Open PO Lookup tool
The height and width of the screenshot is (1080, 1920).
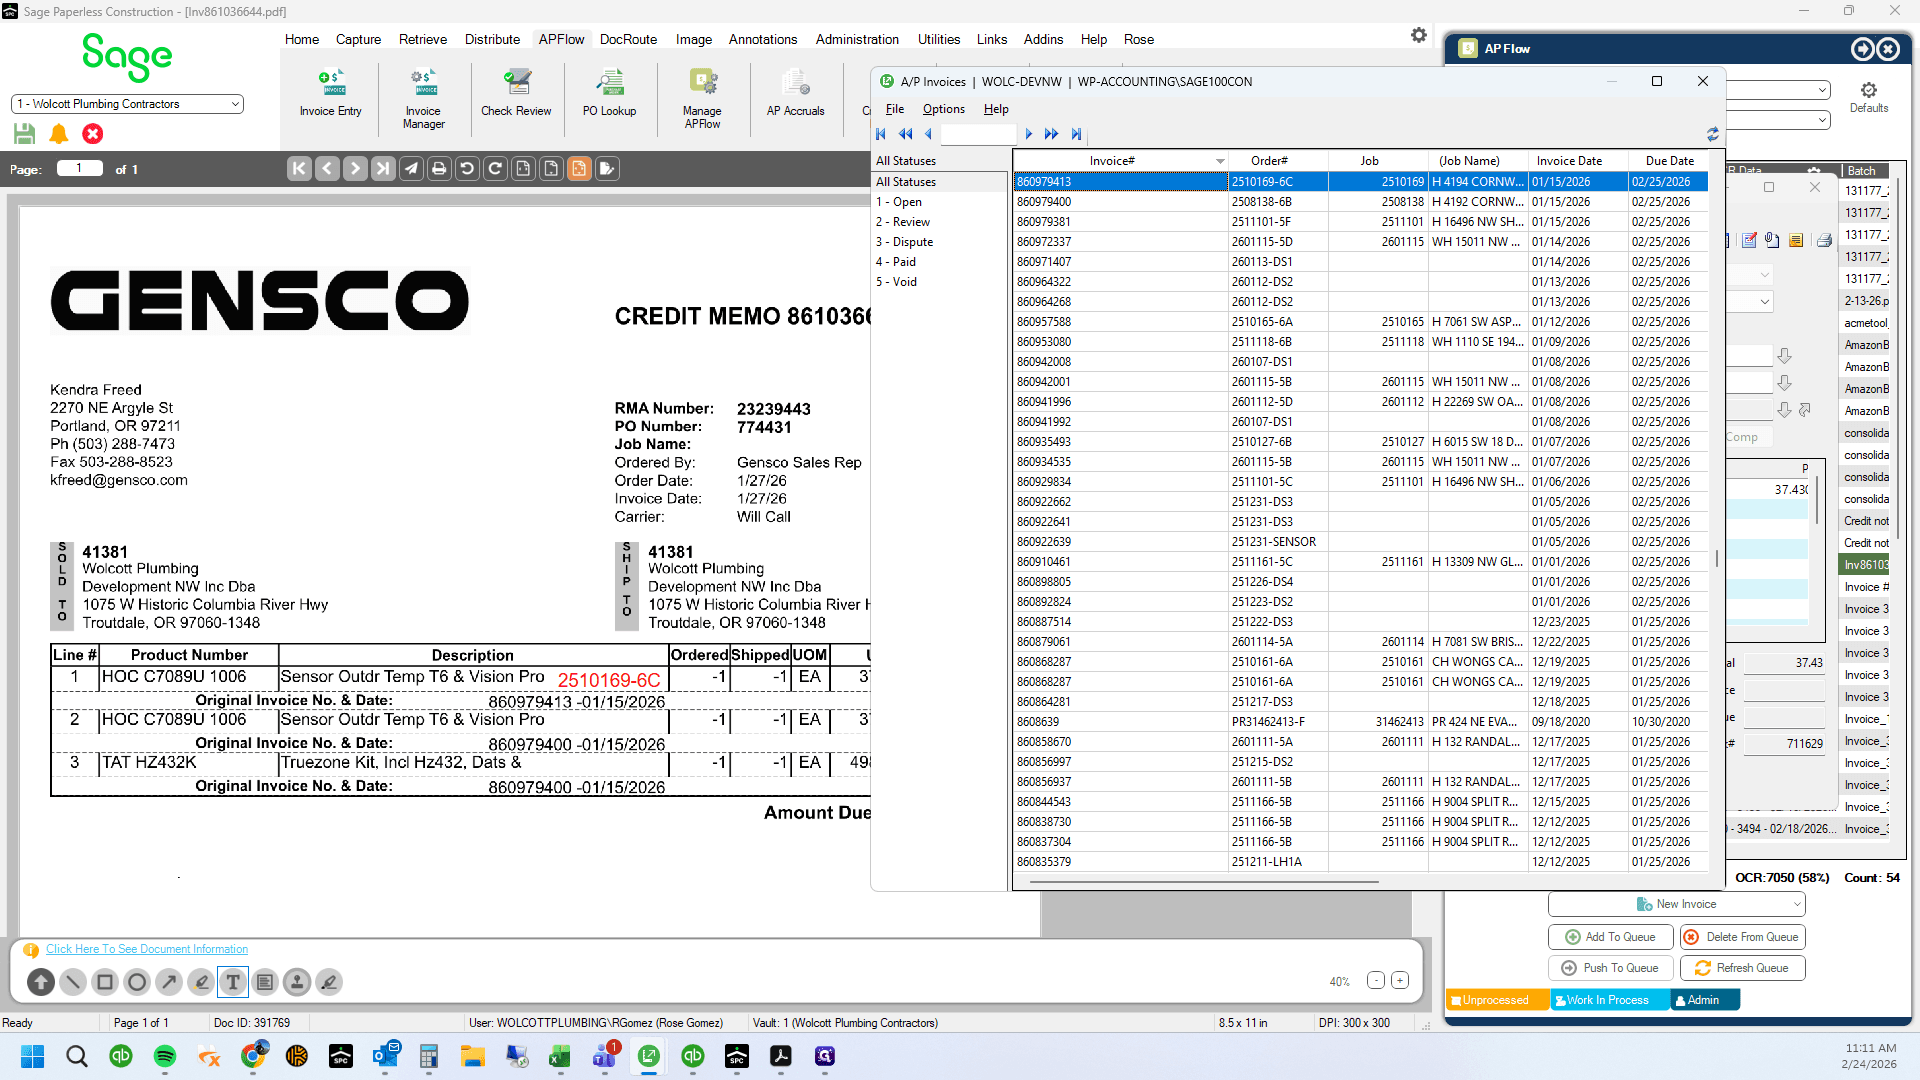610,93
